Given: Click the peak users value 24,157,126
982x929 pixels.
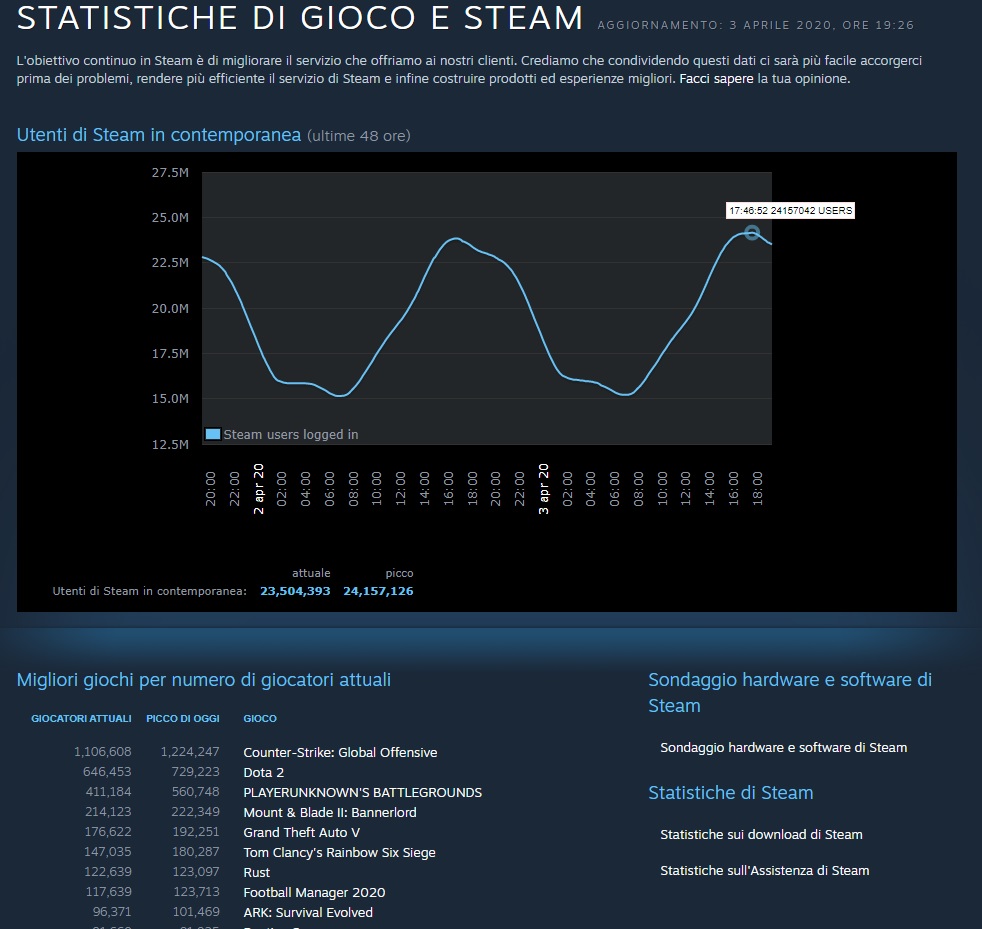Looking at the screenshot, I should [x=378, y=591].
